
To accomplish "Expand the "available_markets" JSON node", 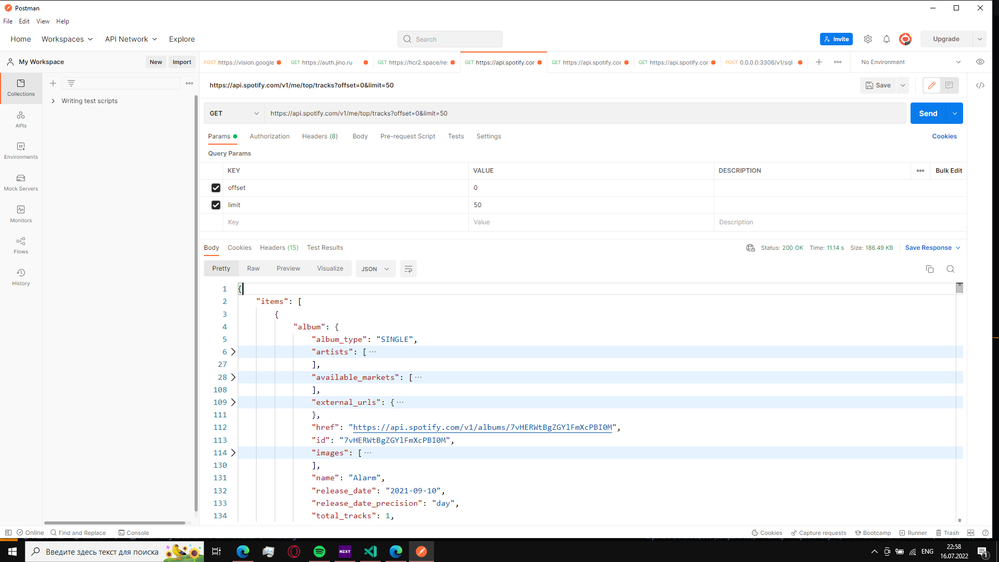I will [x=233, y=377].
